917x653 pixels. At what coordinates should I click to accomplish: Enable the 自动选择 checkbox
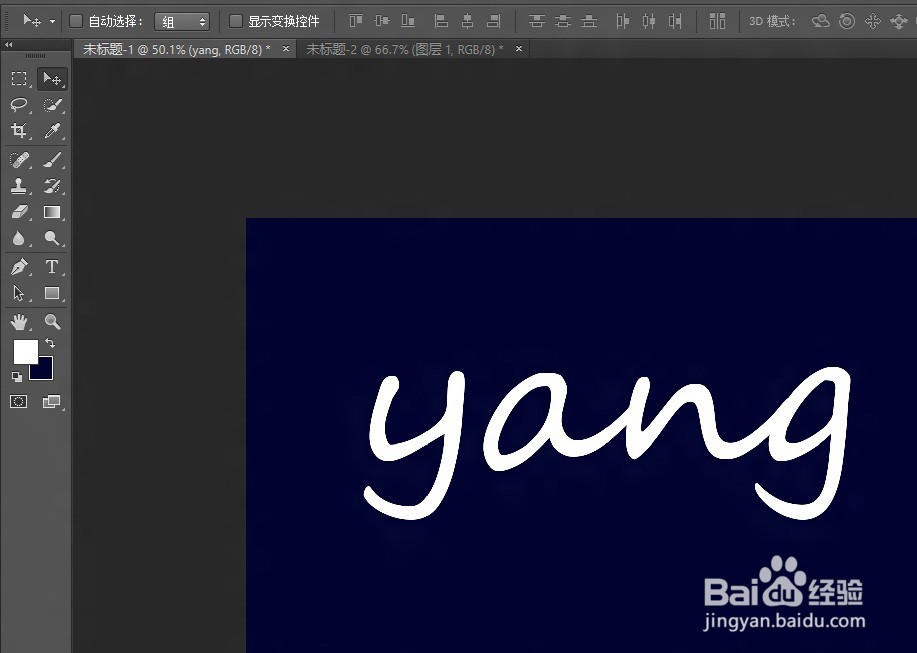point(75,22)
